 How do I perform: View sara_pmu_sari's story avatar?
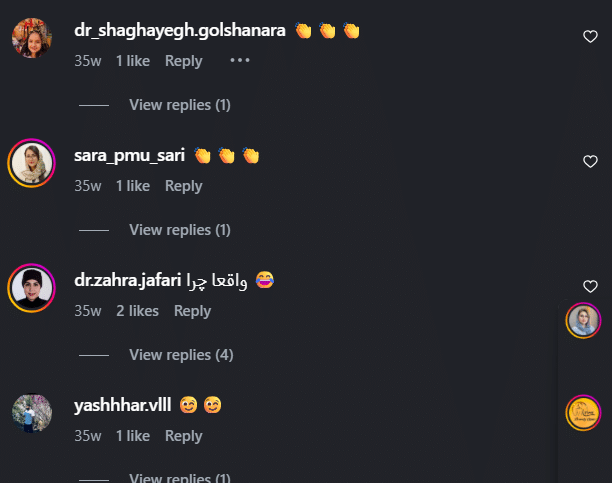[32, 163]
